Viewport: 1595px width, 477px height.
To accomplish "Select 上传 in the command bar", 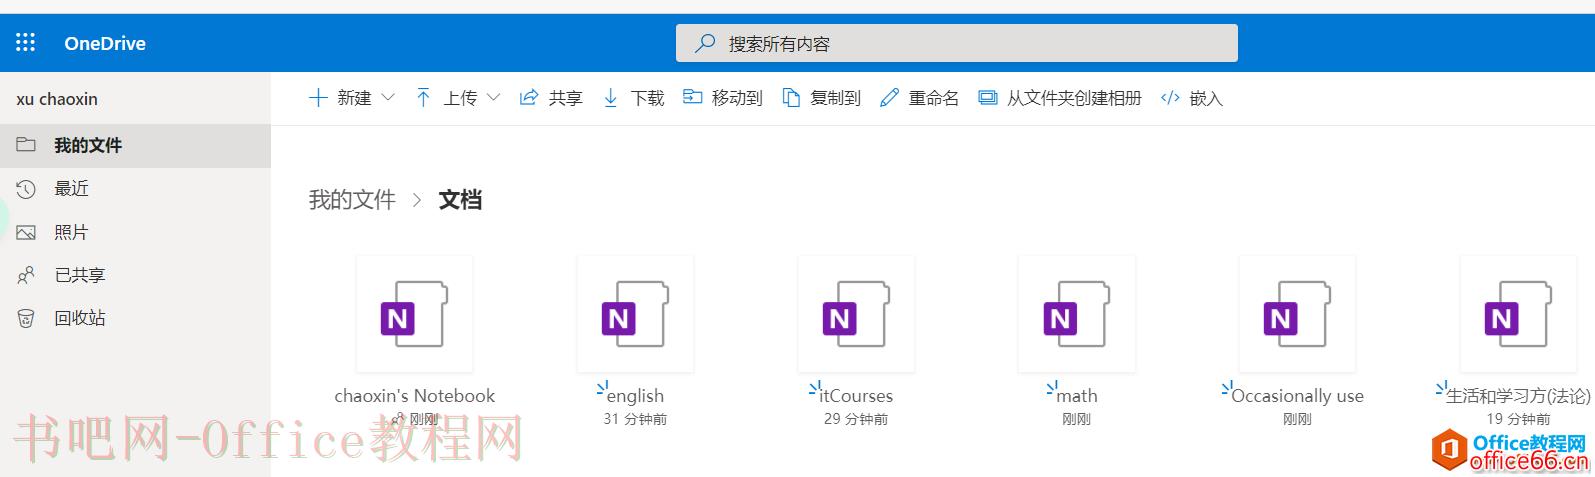I will click(x=460, y=98).
